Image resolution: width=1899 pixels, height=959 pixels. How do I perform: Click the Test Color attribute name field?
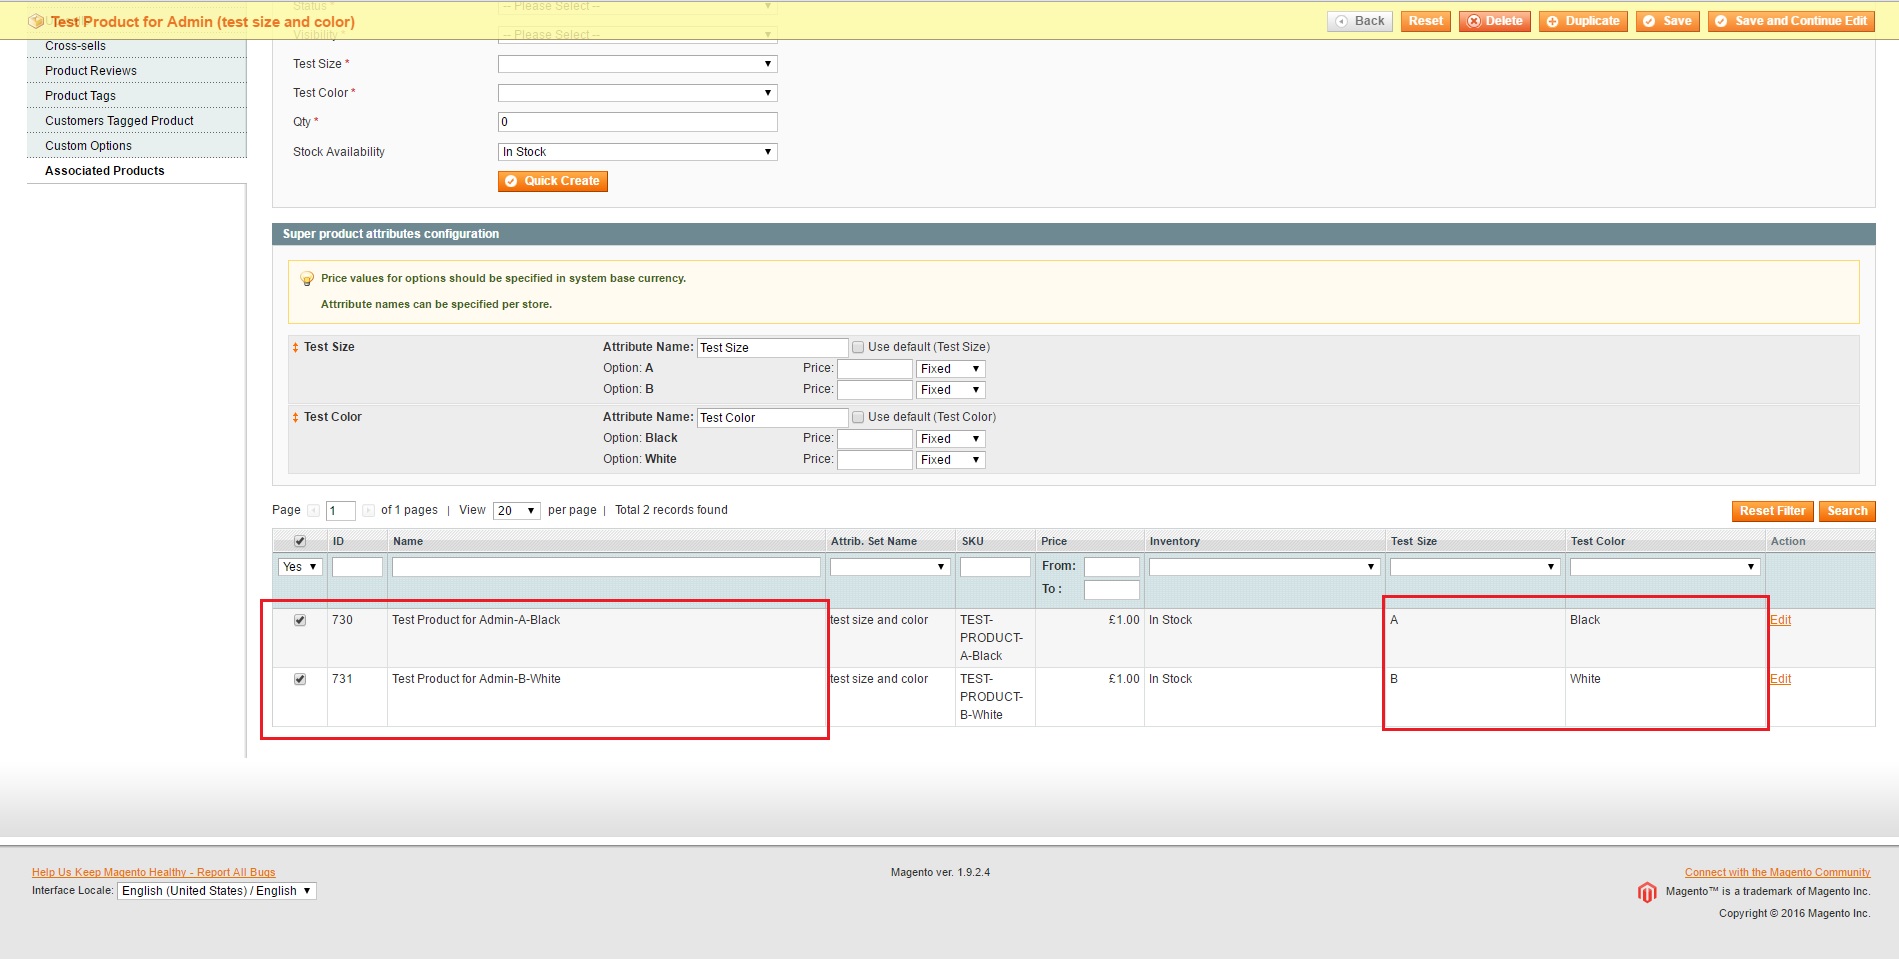(x=771, y=417)
